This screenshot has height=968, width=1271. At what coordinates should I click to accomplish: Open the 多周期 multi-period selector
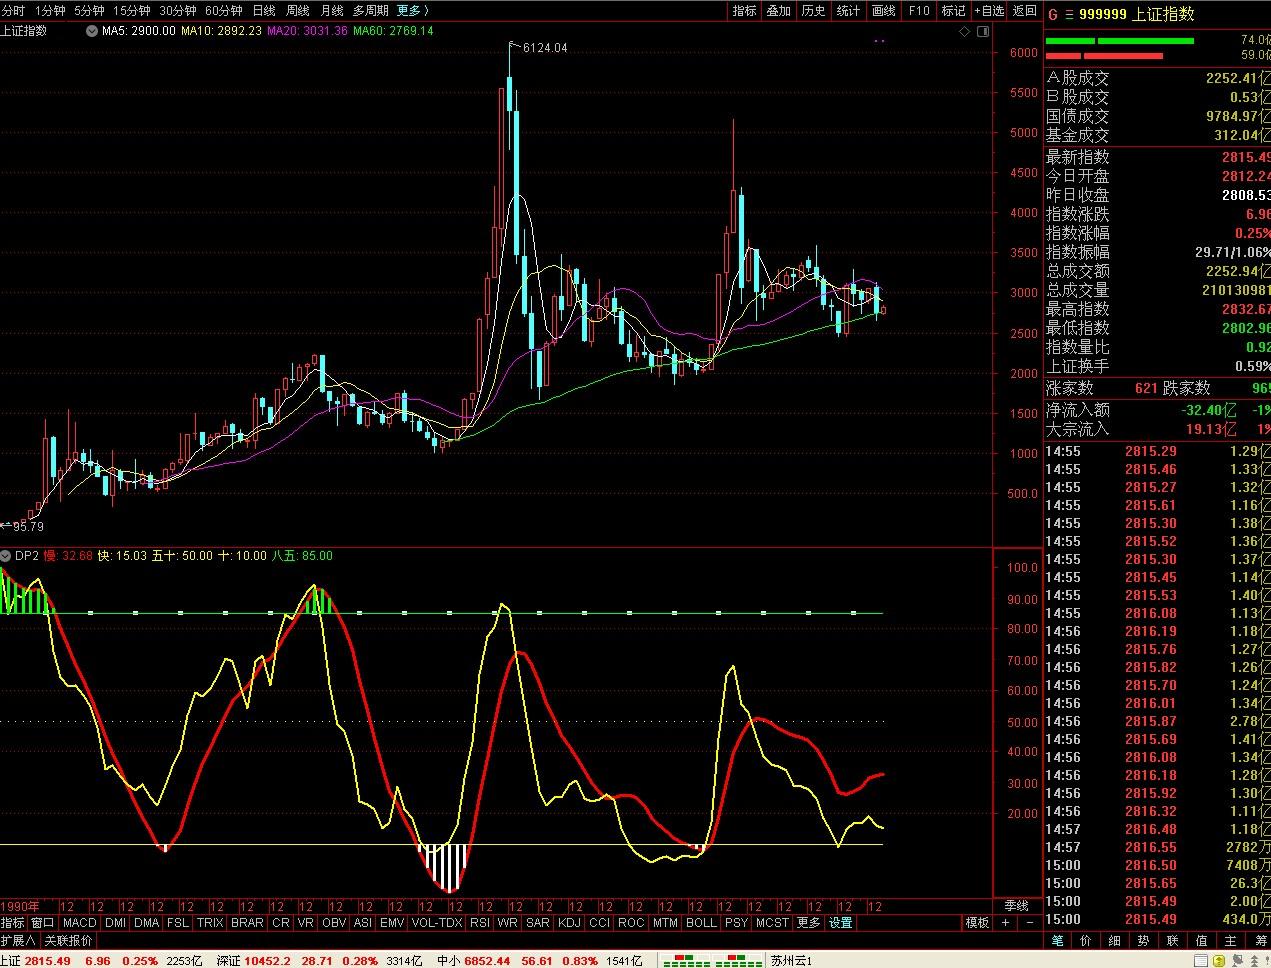[370, 11]
